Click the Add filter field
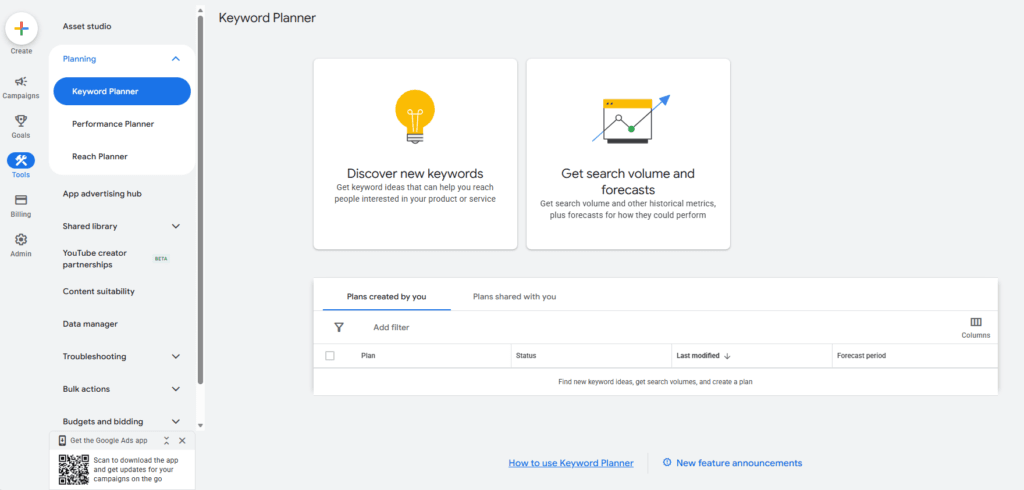Image resolution: width=1024 pixels, height=490 pixels. pyautogui.click(x=391, y=327)
